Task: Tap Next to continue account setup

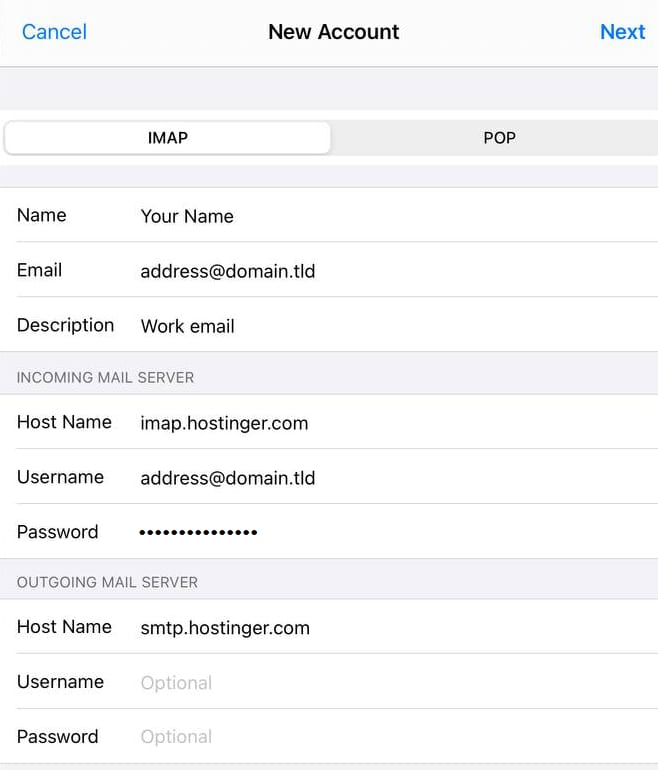Action: [622, 32]
